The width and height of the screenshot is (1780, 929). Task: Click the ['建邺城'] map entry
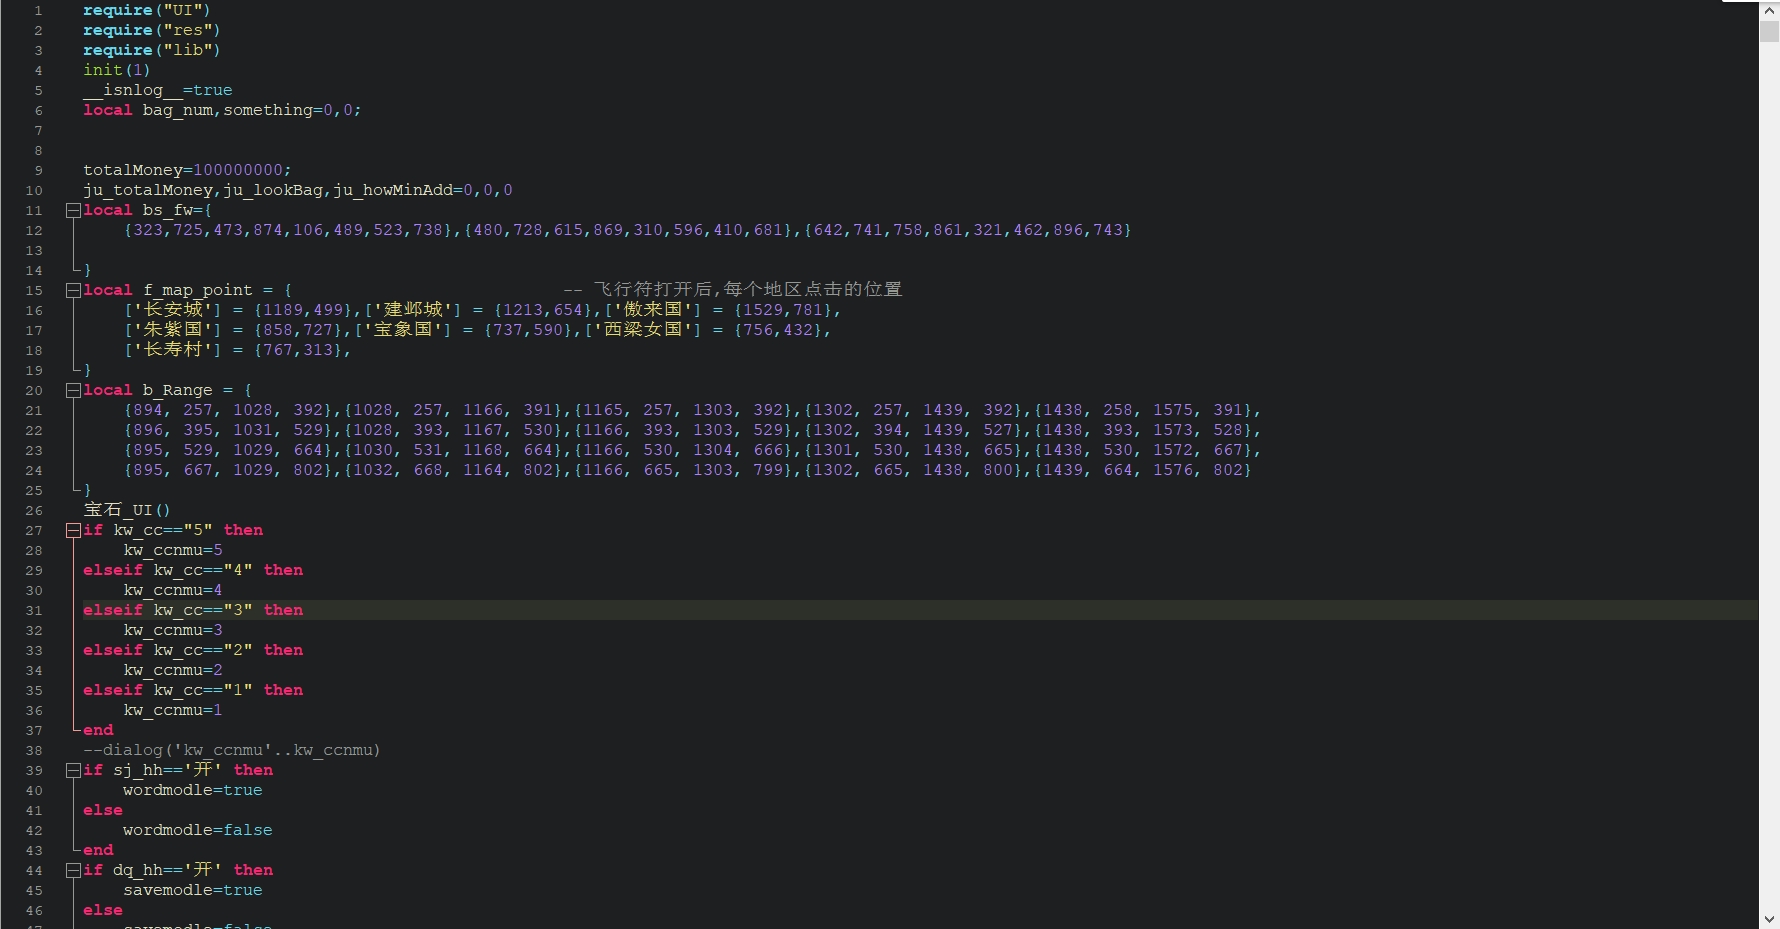tap(478, 310)
